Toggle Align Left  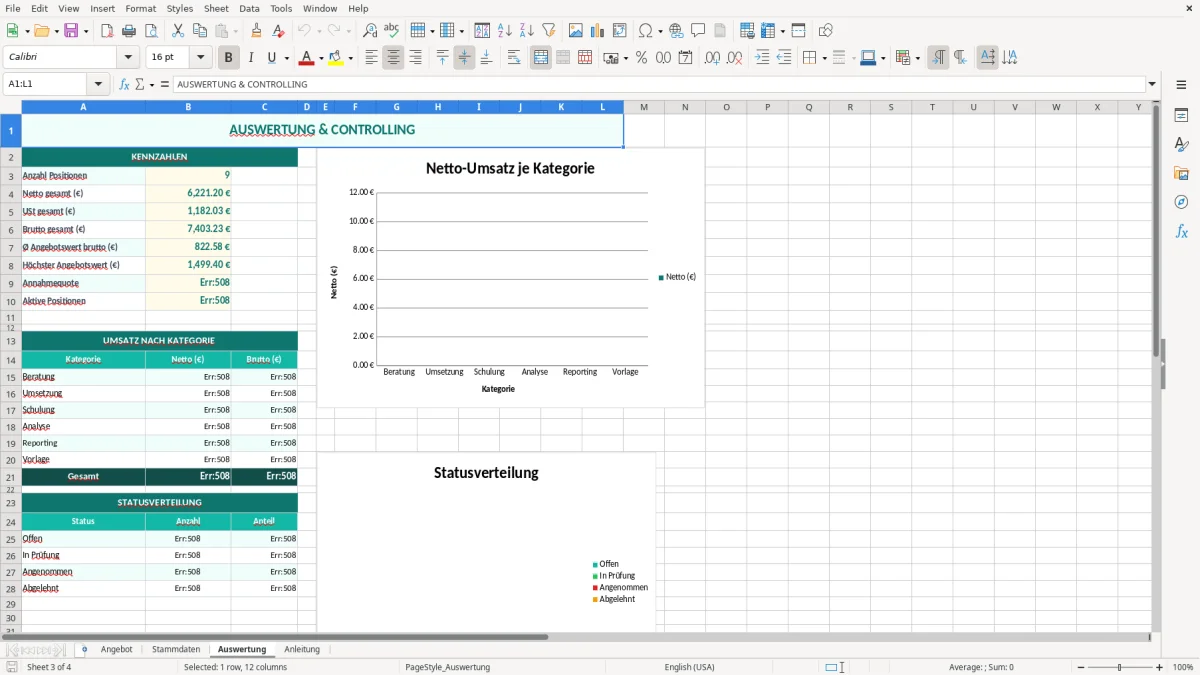click(371, 58)
